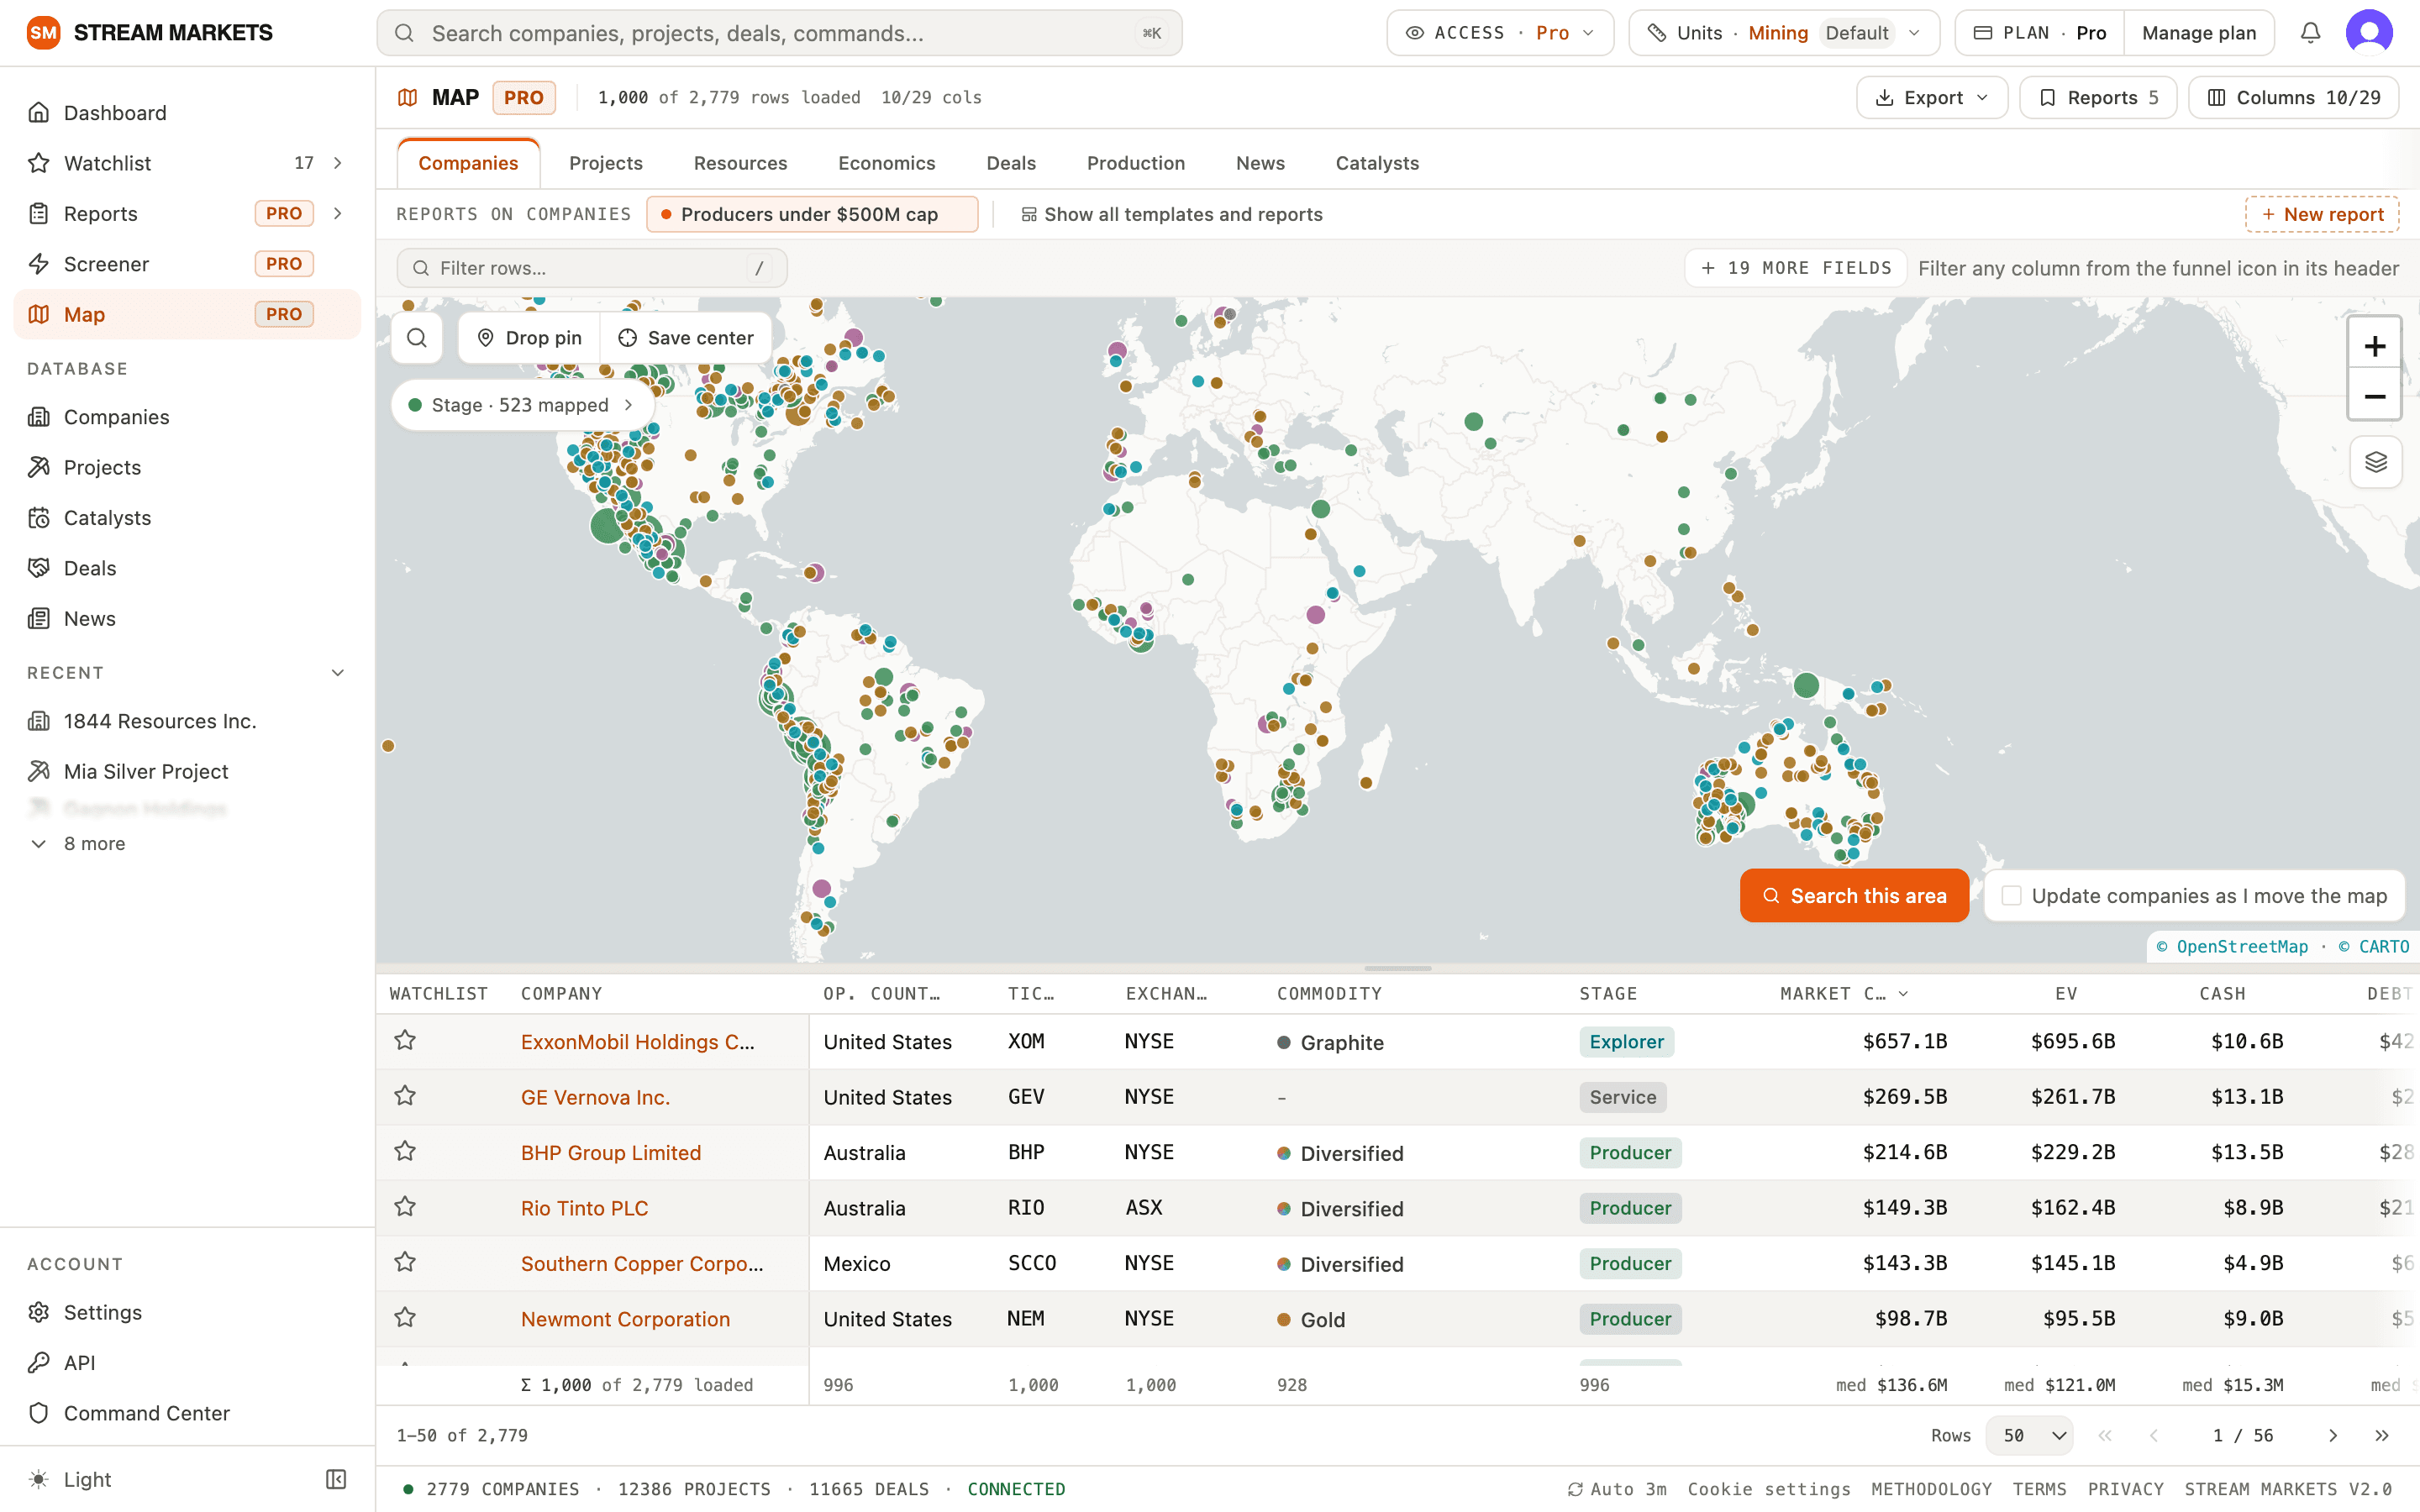This screenshot has height=1512, width=2420.
Task: Focus the Filter rows input
Action: [x=592, y=268]
